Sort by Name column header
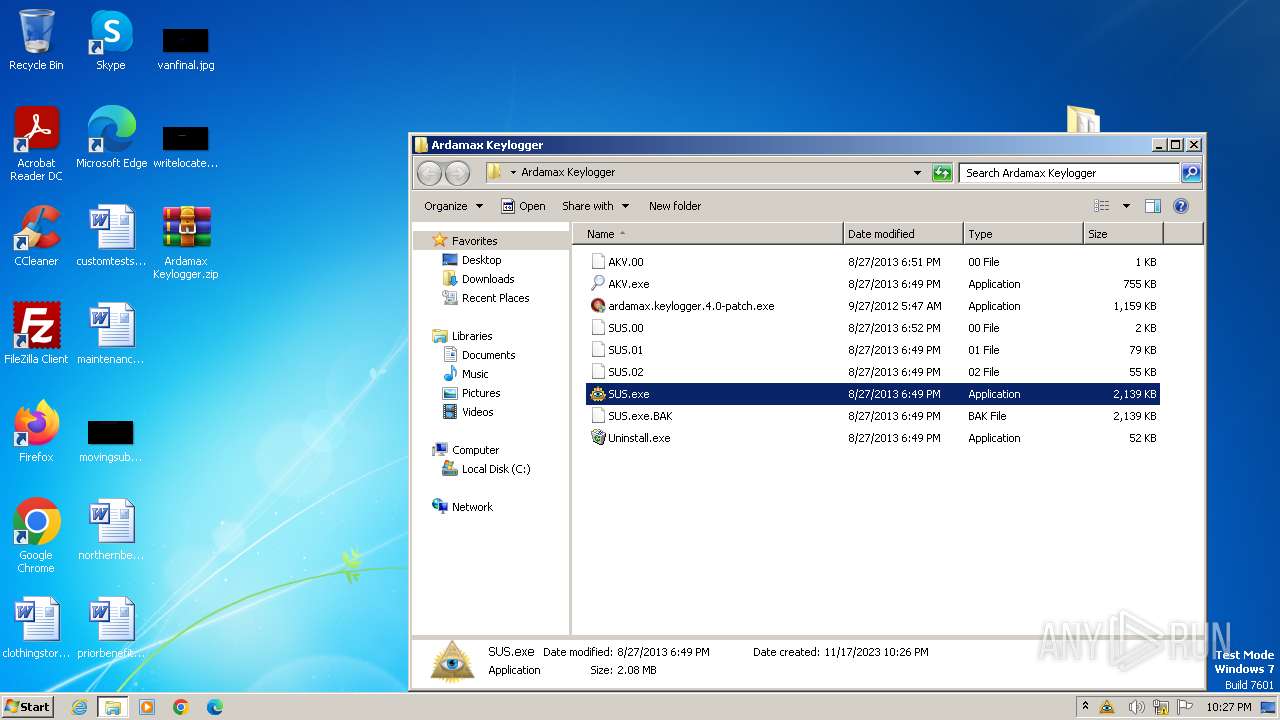 pyautogui.click(x=708, y=234)
